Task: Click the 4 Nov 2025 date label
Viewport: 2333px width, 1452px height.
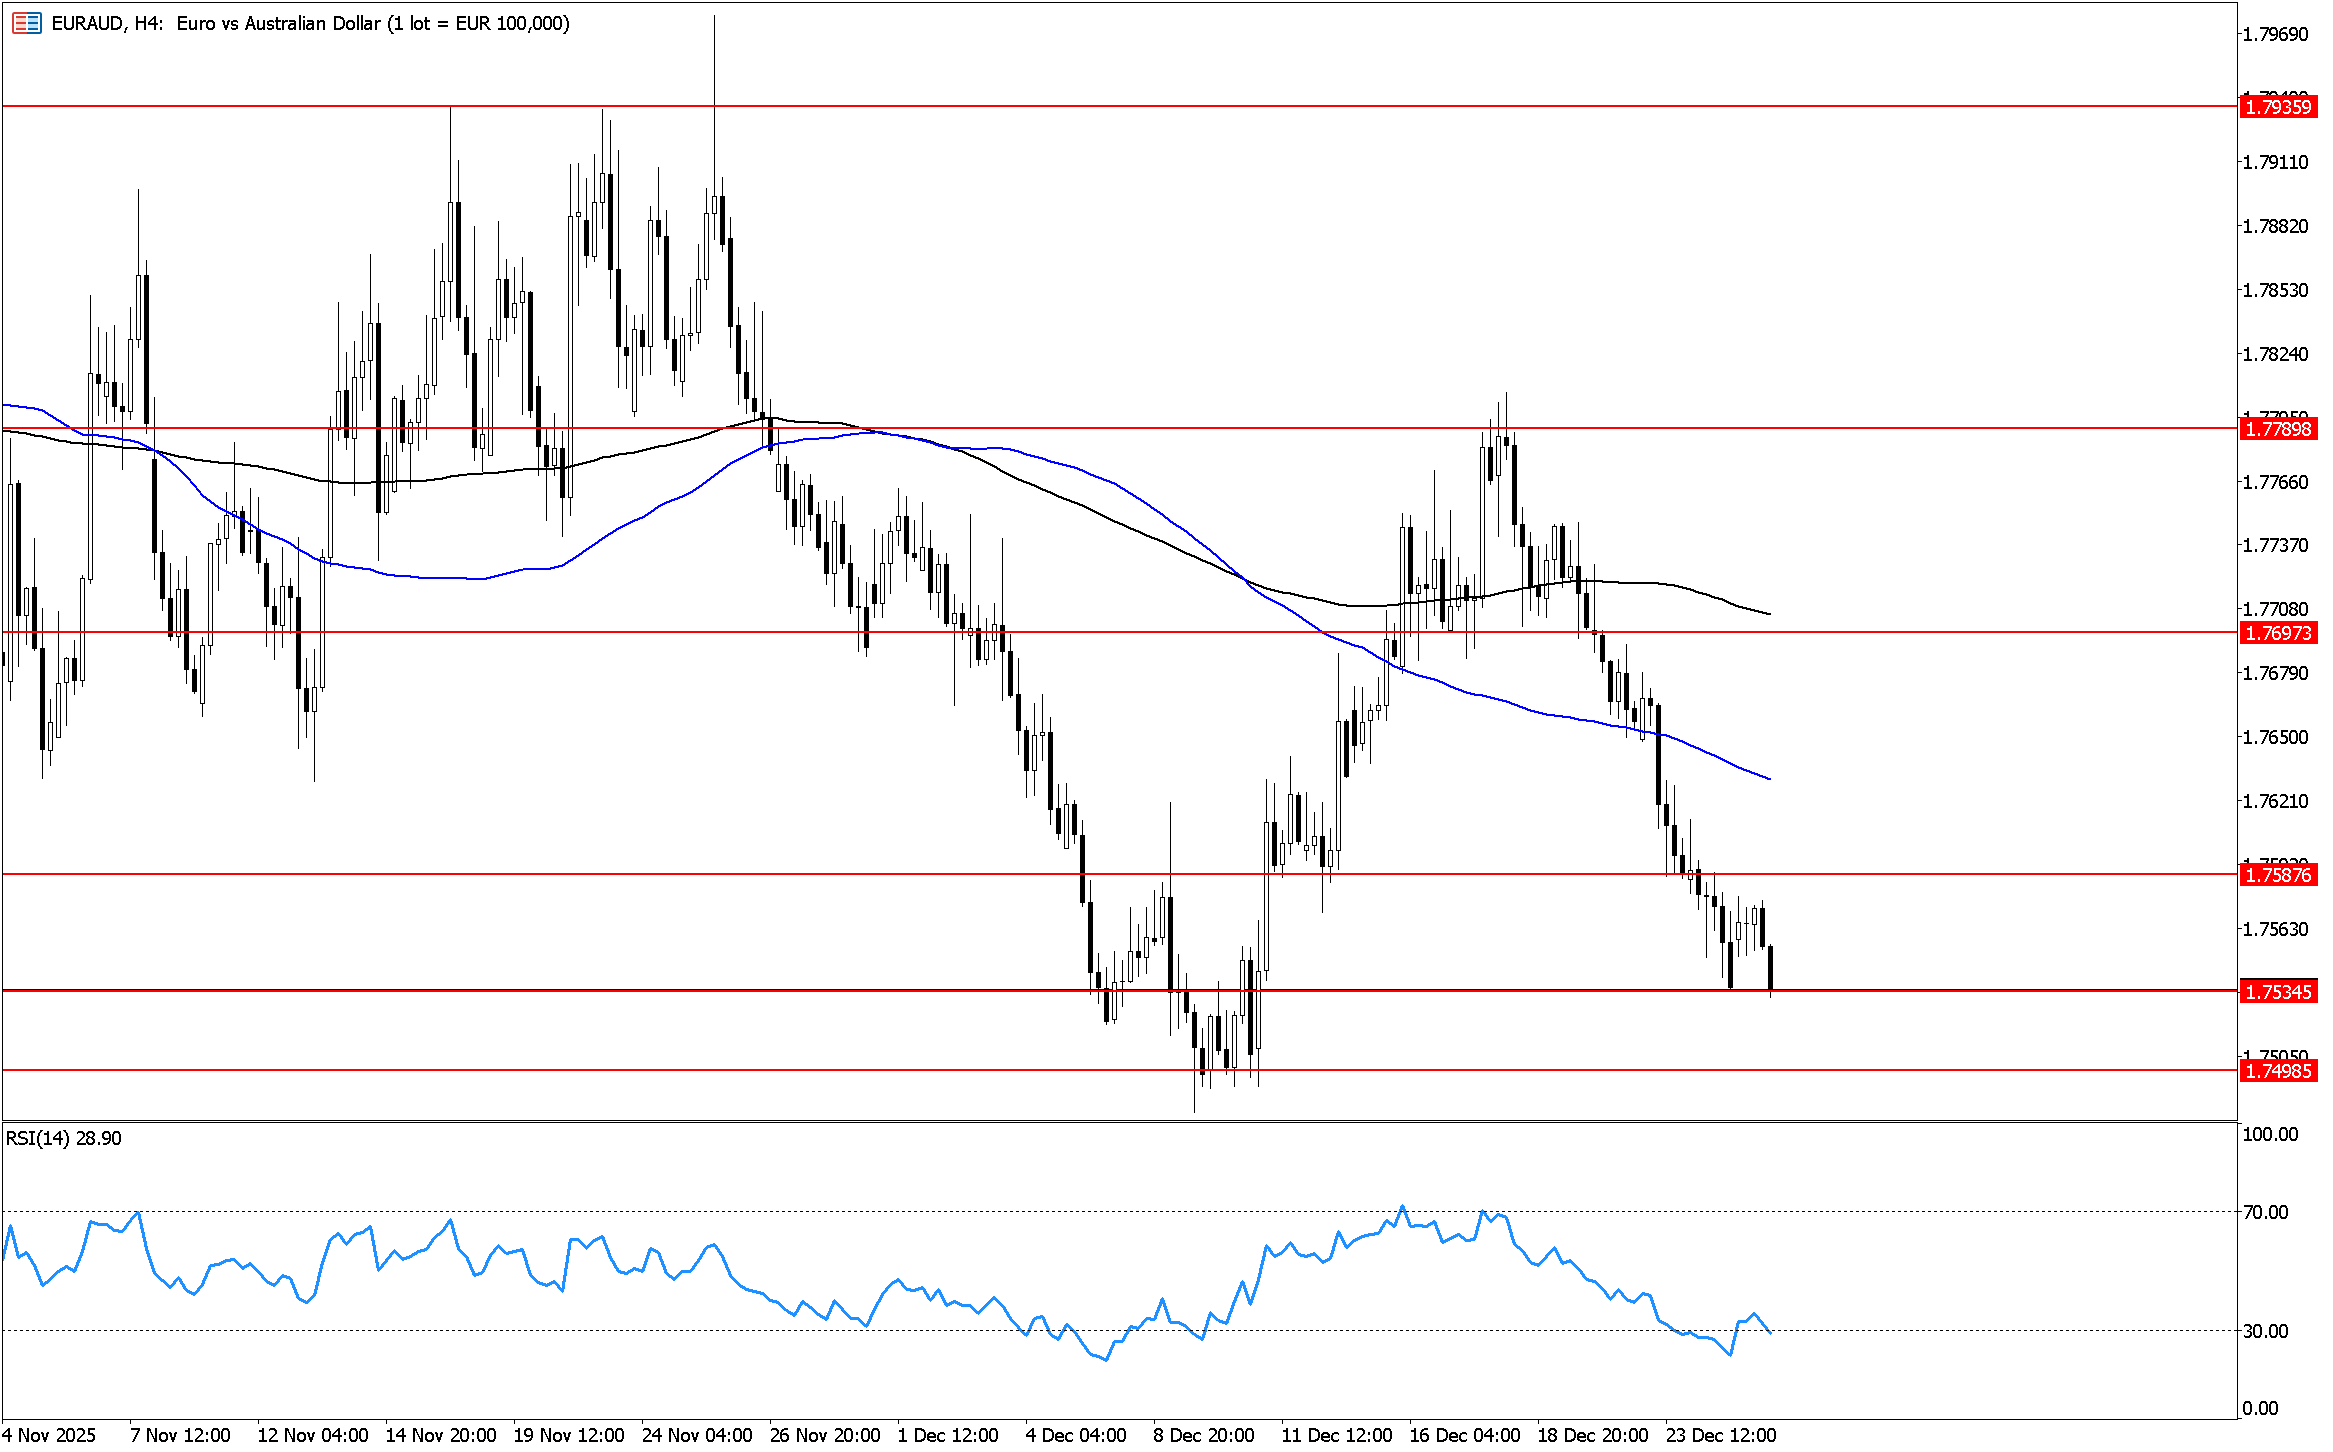Action: [x=49, y=1435]
